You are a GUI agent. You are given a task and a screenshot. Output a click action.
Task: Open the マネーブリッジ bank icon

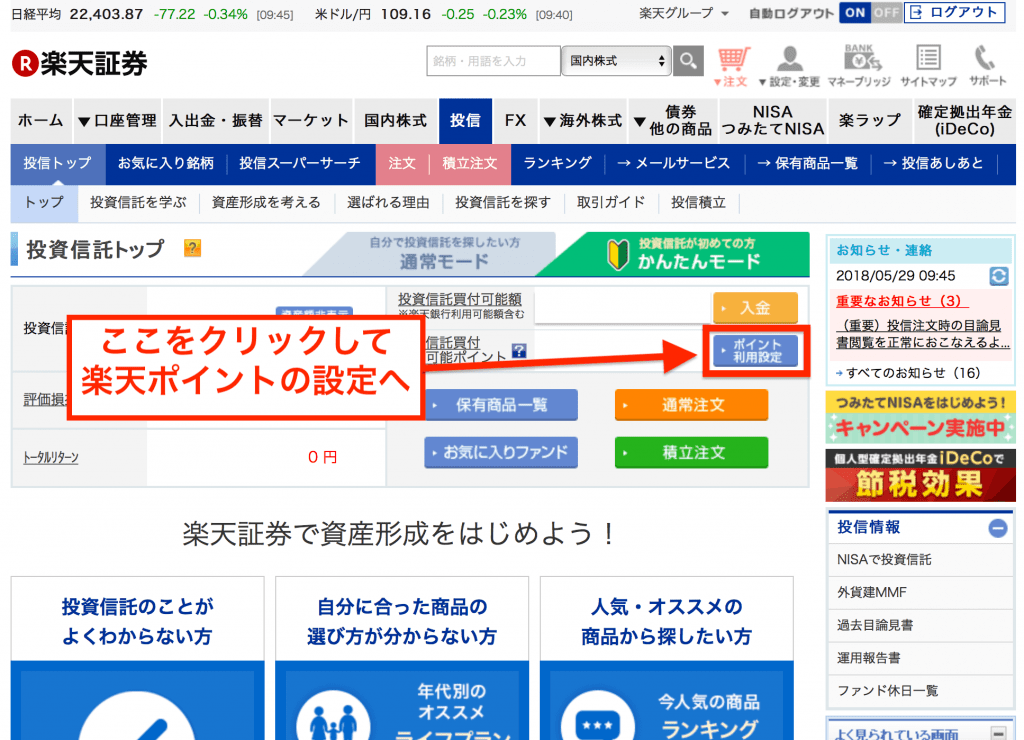point(859,67)
